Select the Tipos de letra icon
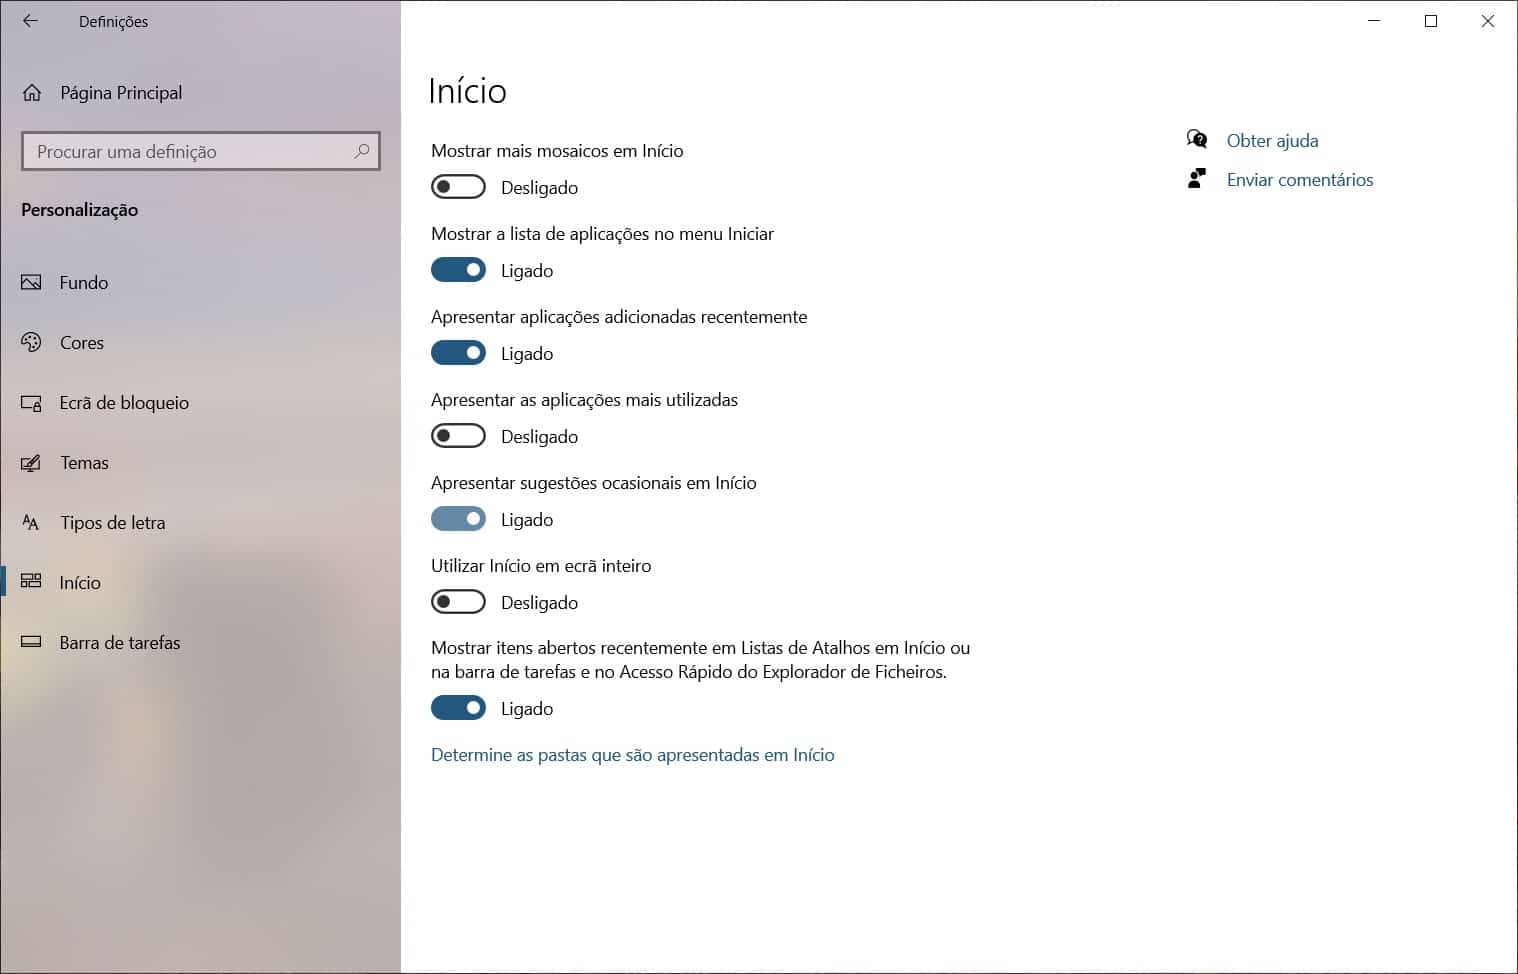The width and height of the screenshot is (1518, 974). [31, 523]
